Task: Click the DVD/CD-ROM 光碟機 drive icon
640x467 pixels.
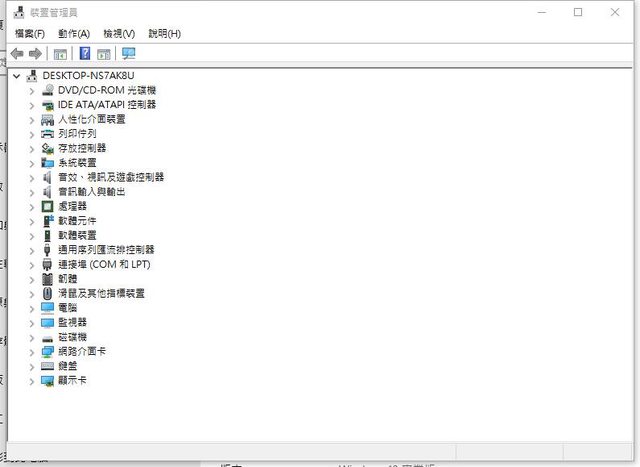Action: click(x=47, y=90)
